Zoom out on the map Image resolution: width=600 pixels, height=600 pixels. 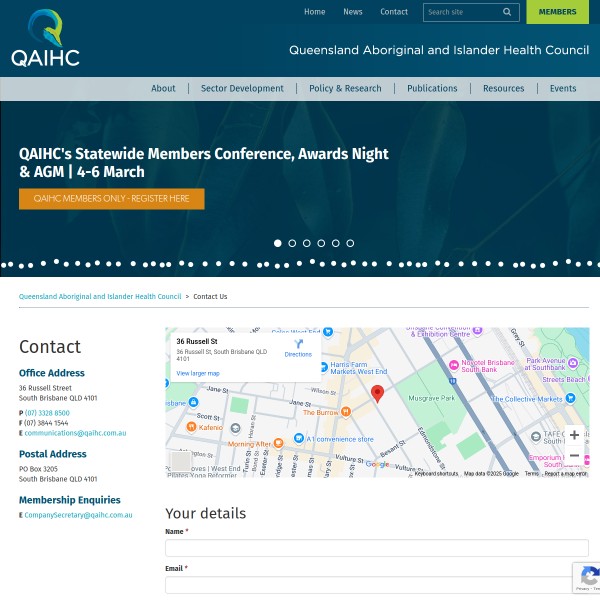click(x=574, y=455)
